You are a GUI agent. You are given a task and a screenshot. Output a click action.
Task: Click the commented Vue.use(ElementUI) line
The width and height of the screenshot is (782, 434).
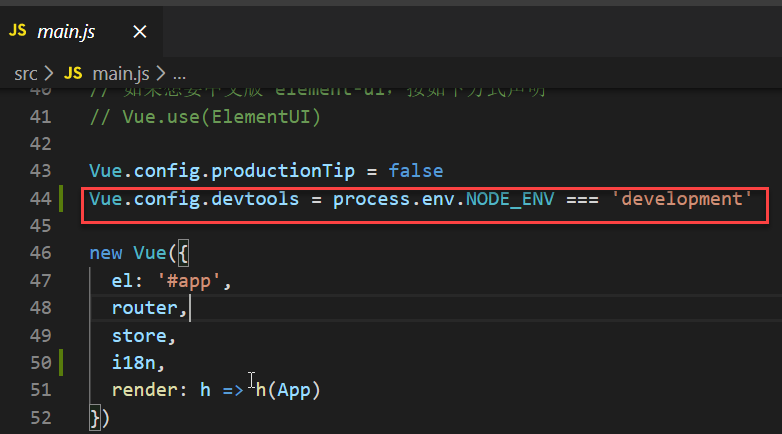pos(205,117)
